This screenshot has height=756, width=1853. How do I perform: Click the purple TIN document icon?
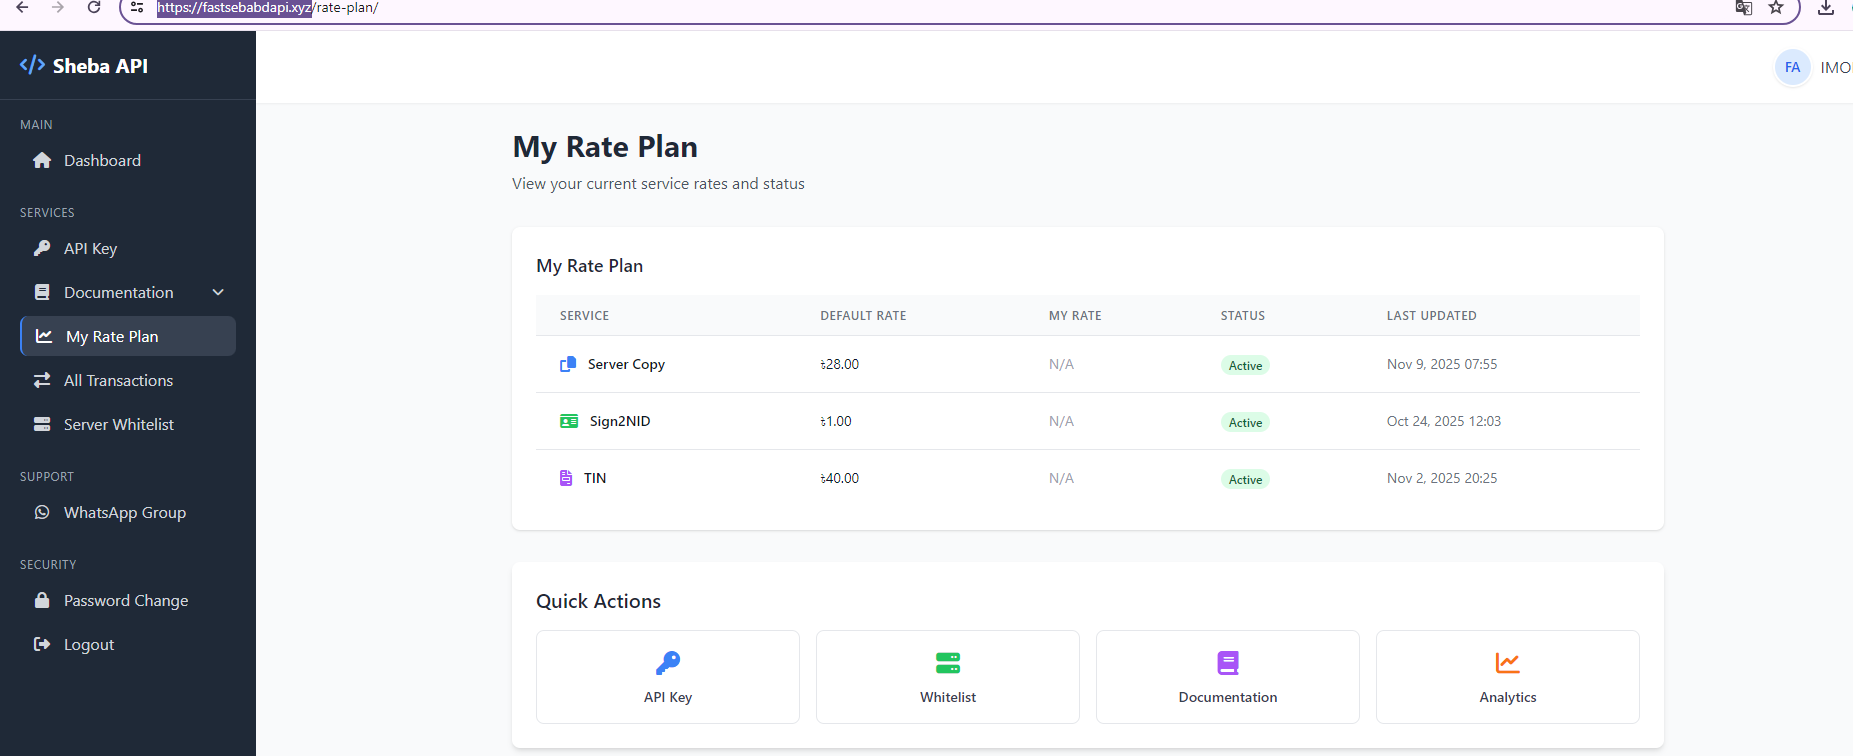coord(566,478)
